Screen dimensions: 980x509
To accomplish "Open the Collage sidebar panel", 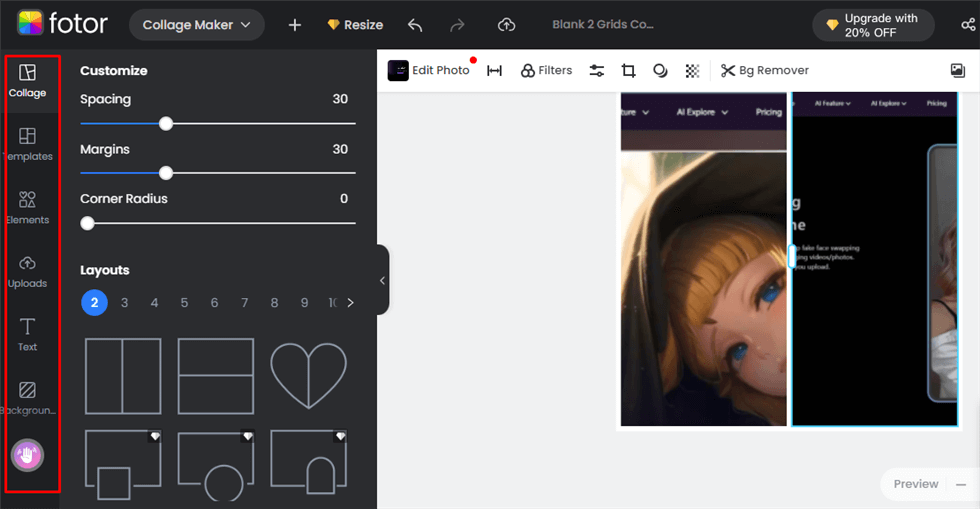I will coord(28,81).
